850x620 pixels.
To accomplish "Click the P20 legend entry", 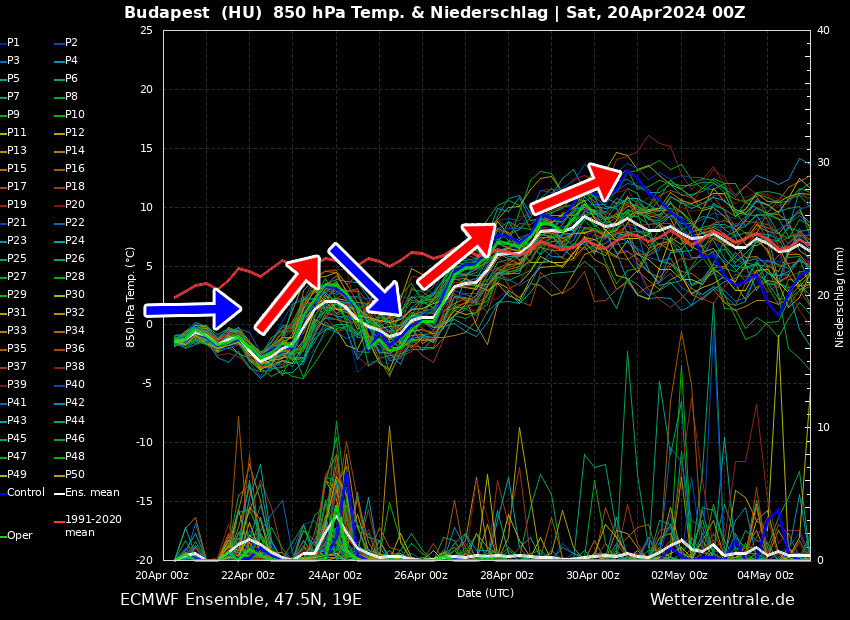I will point(69,204).
